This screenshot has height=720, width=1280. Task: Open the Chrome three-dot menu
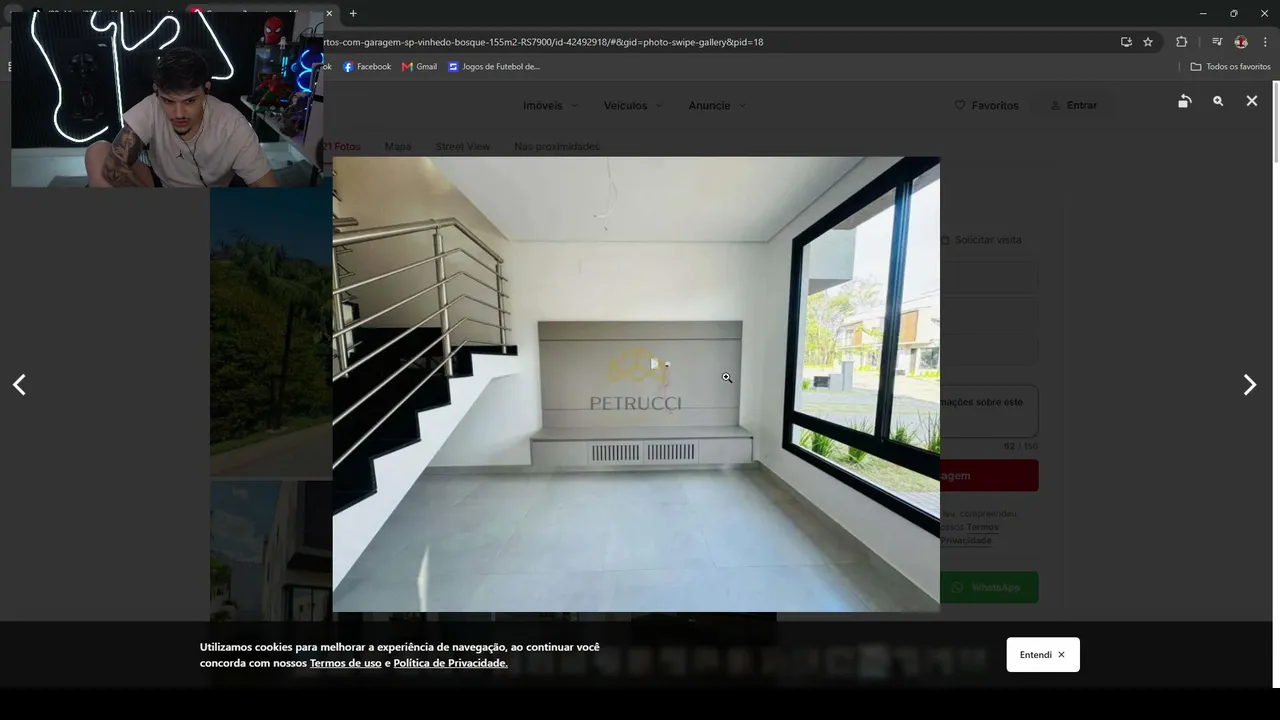1265,42
